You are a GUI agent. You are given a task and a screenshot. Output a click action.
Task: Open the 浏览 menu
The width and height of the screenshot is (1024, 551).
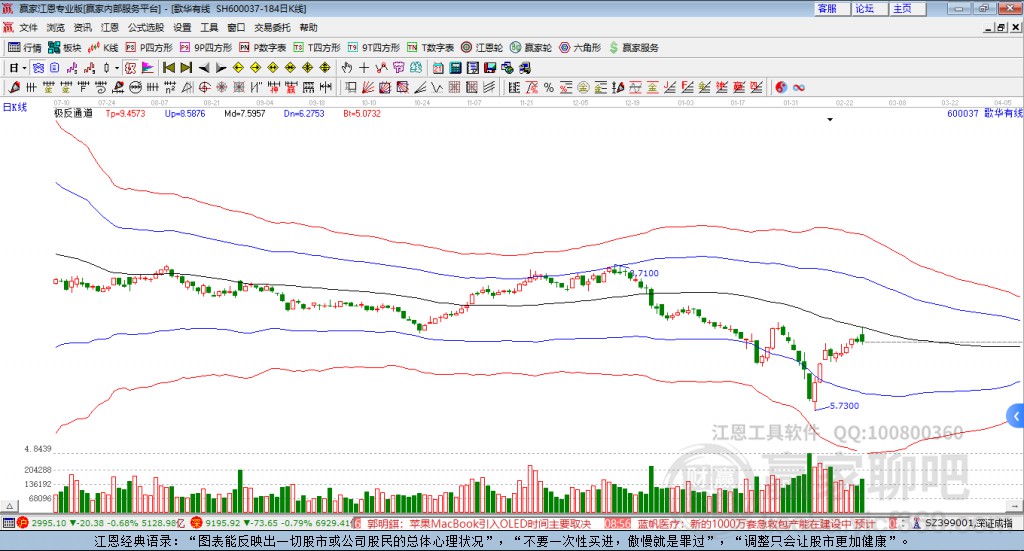pyautogui.click(x=56, y=27)
